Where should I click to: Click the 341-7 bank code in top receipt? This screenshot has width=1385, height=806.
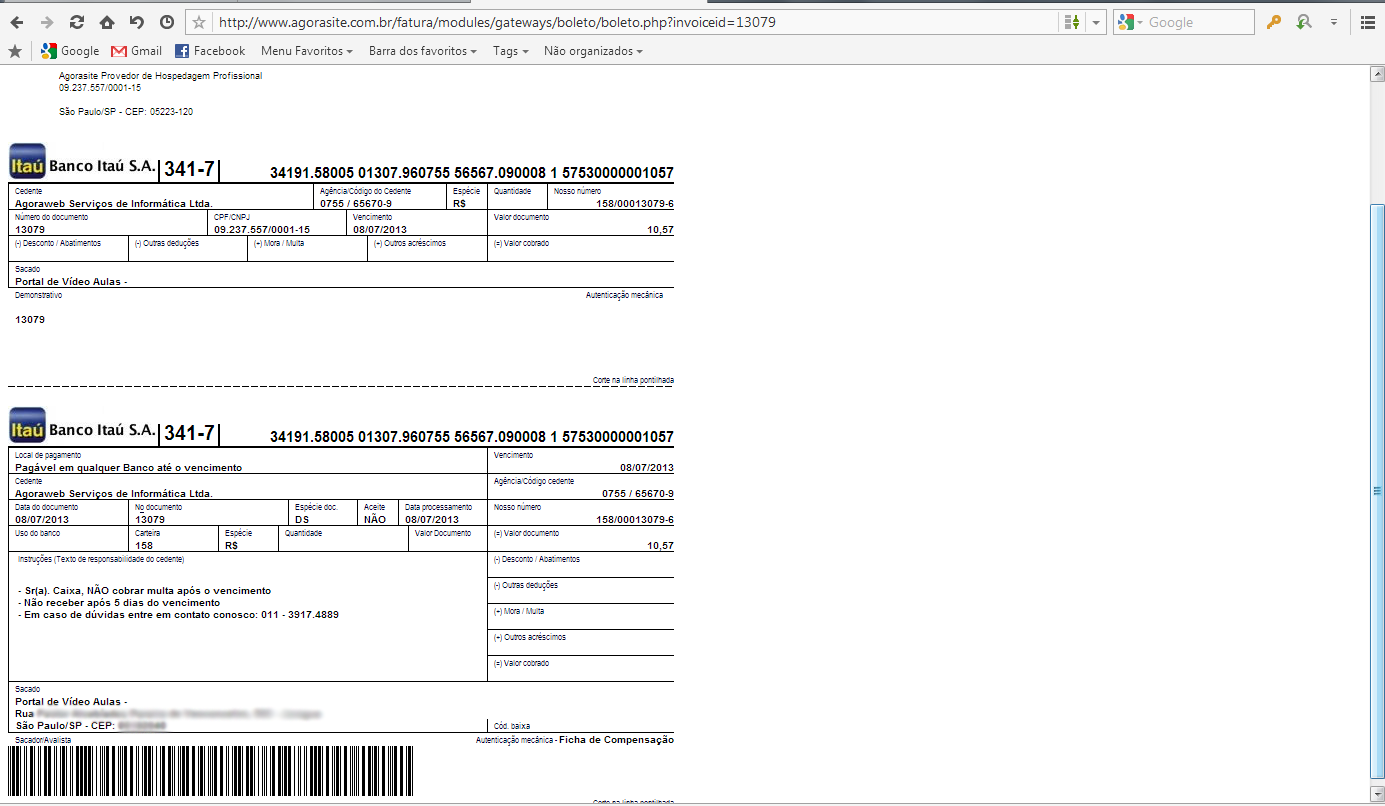click(189, 170)
